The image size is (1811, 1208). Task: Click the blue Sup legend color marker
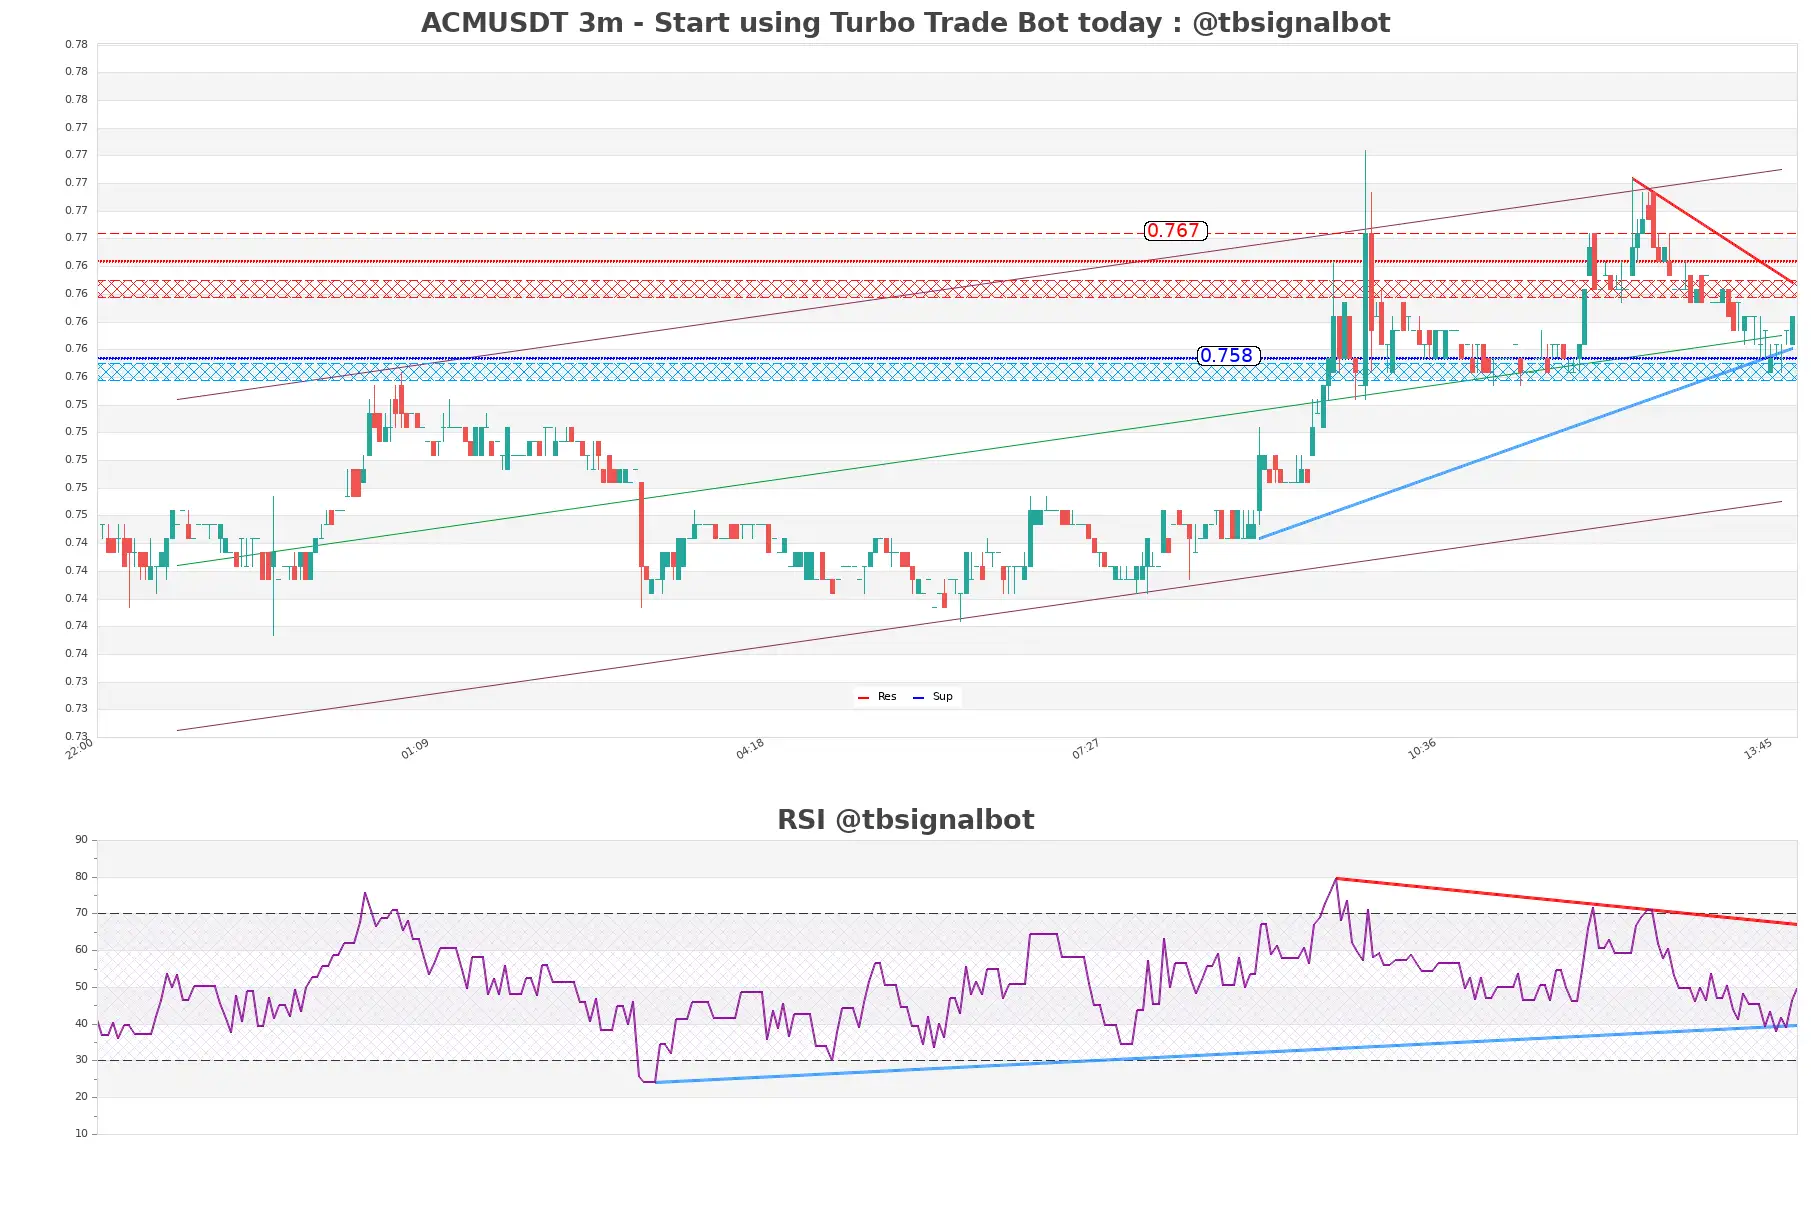(x=918, y=697)
